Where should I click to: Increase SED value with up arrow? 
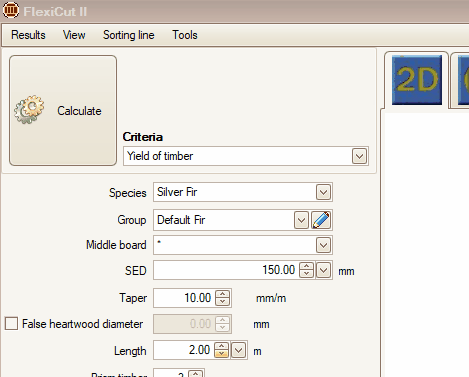306,266
